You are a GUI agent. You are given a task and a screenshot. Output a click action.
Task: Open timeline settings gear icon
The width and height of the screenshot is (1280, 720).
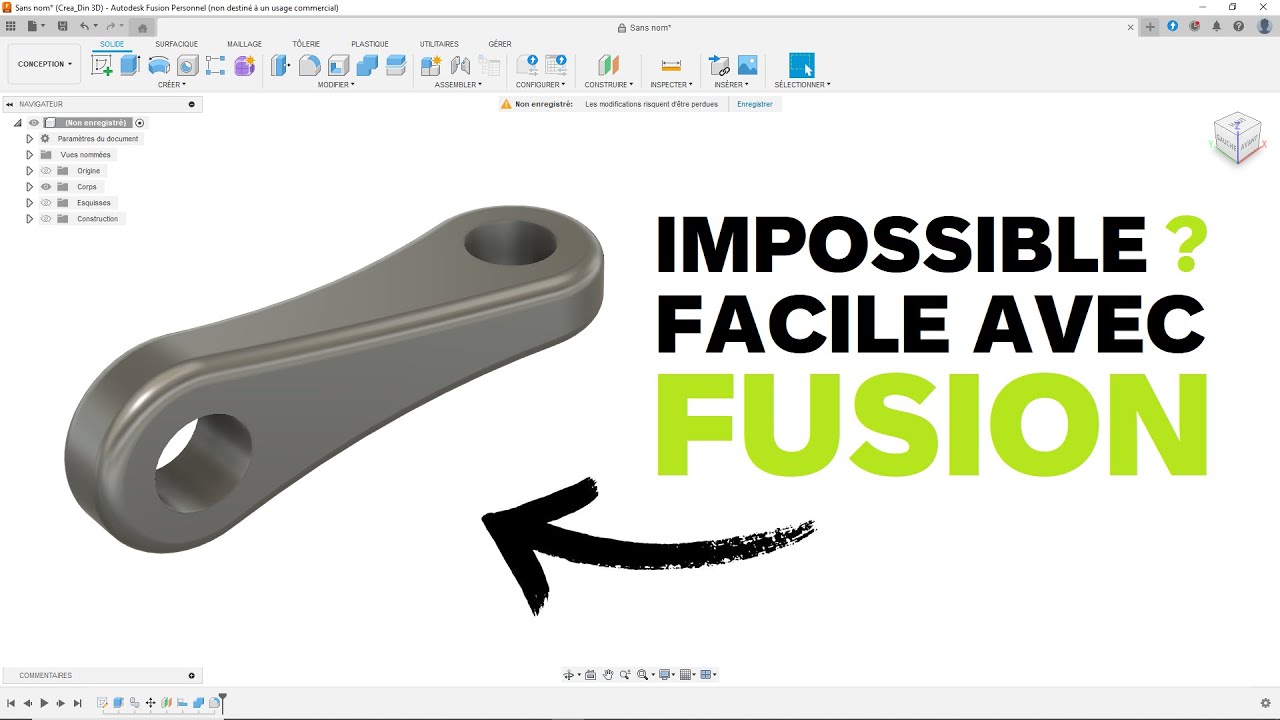coord(1265,703)
